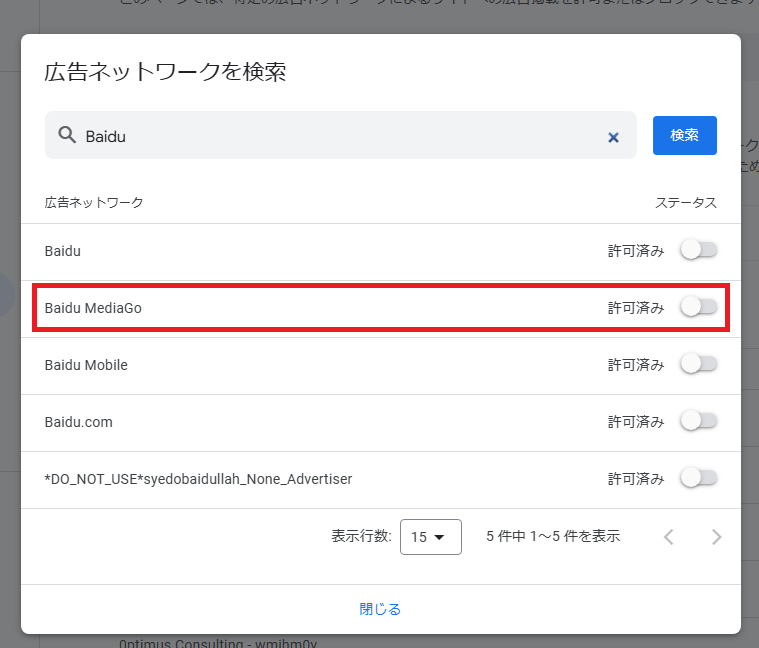Clear the Baidu search text
Viewport: 759px width, 648px height.
coord(613,137)
